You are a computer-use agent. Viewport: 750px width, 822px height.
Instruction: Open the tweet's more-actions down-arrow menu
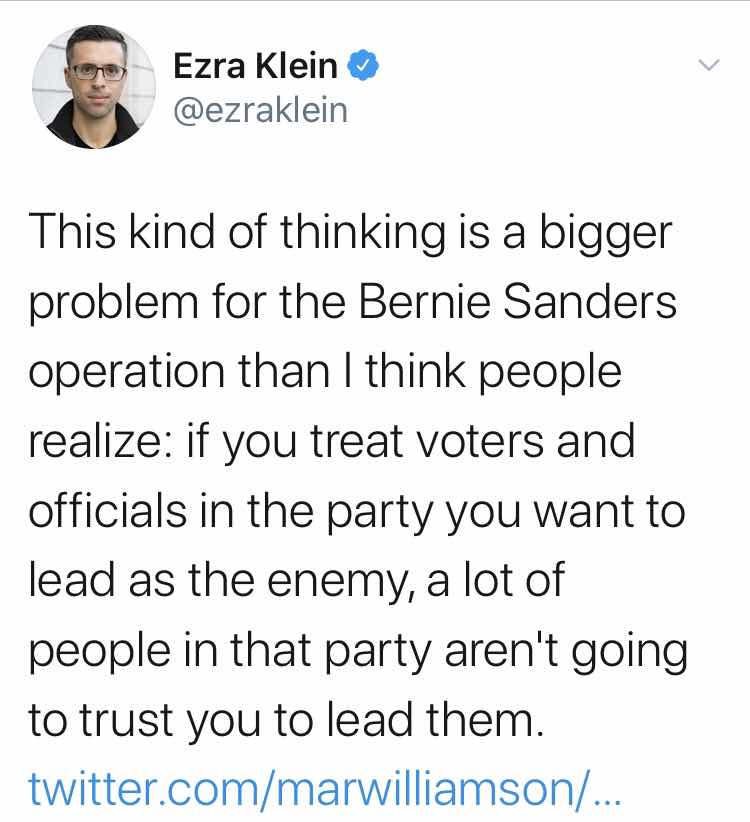click(709, 65)
